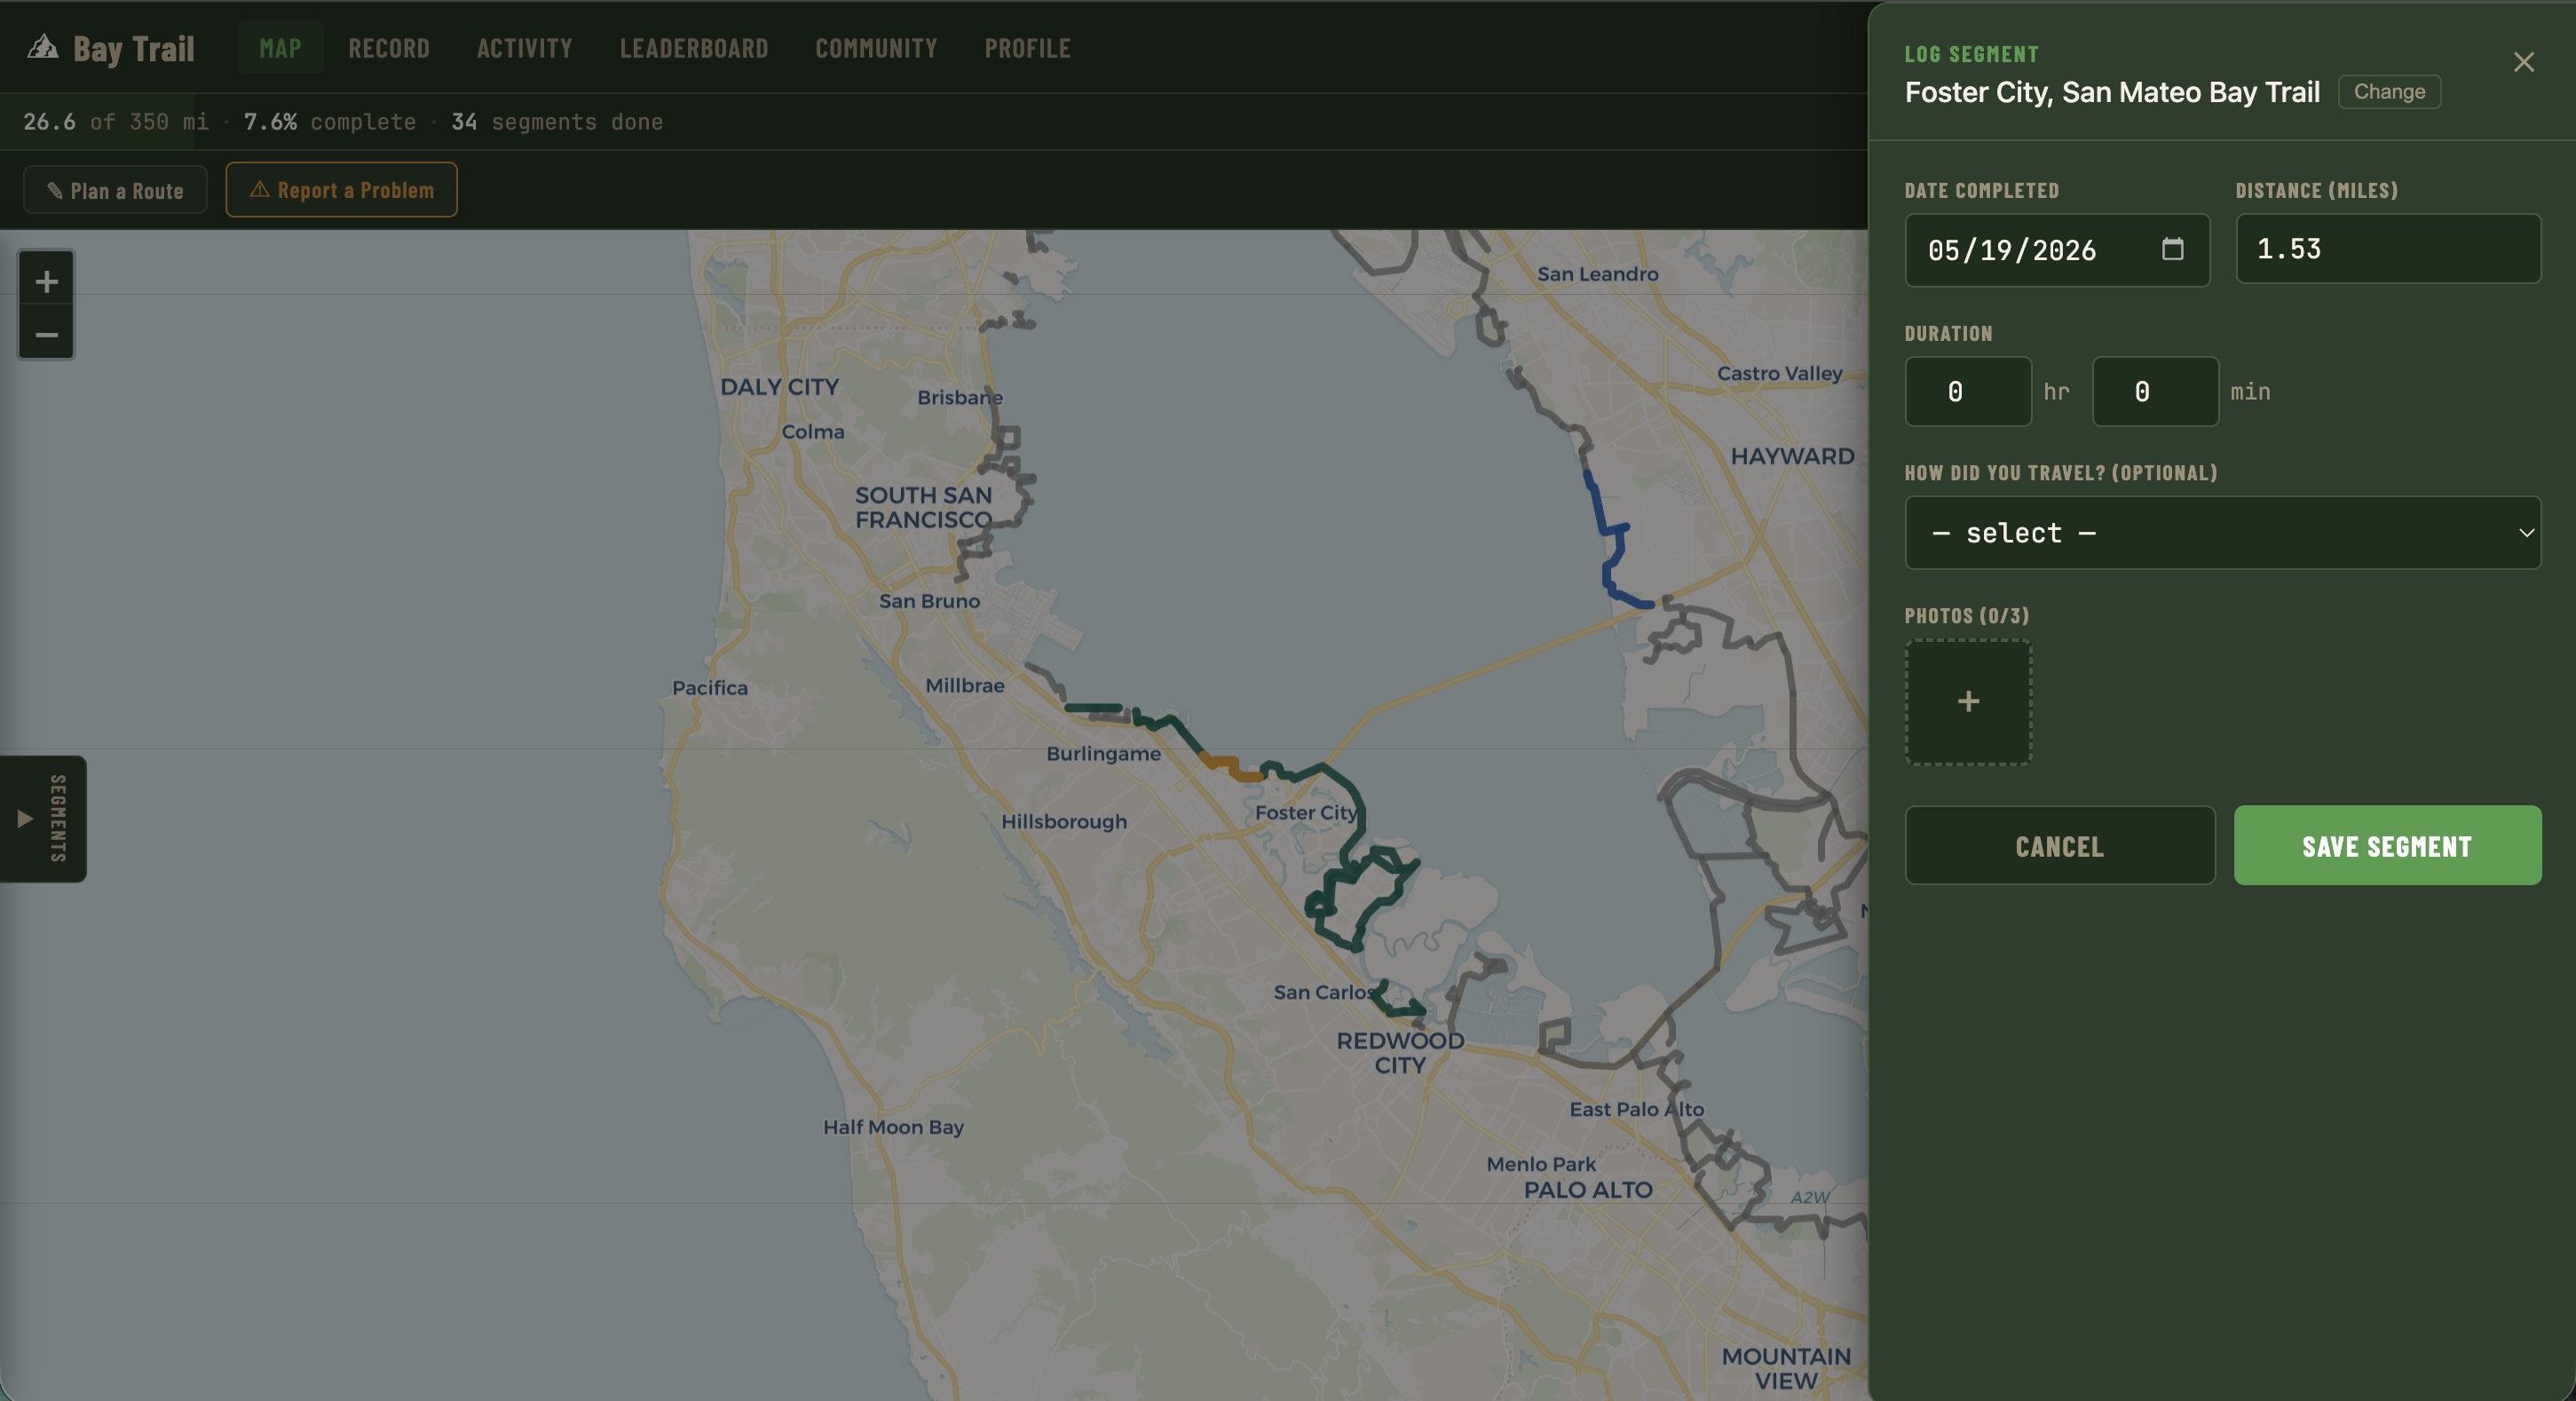The height and width of the screenshot is (1401, 2576).
Task: Click the San Leandro map label
Action: (x=1597, y=274)
